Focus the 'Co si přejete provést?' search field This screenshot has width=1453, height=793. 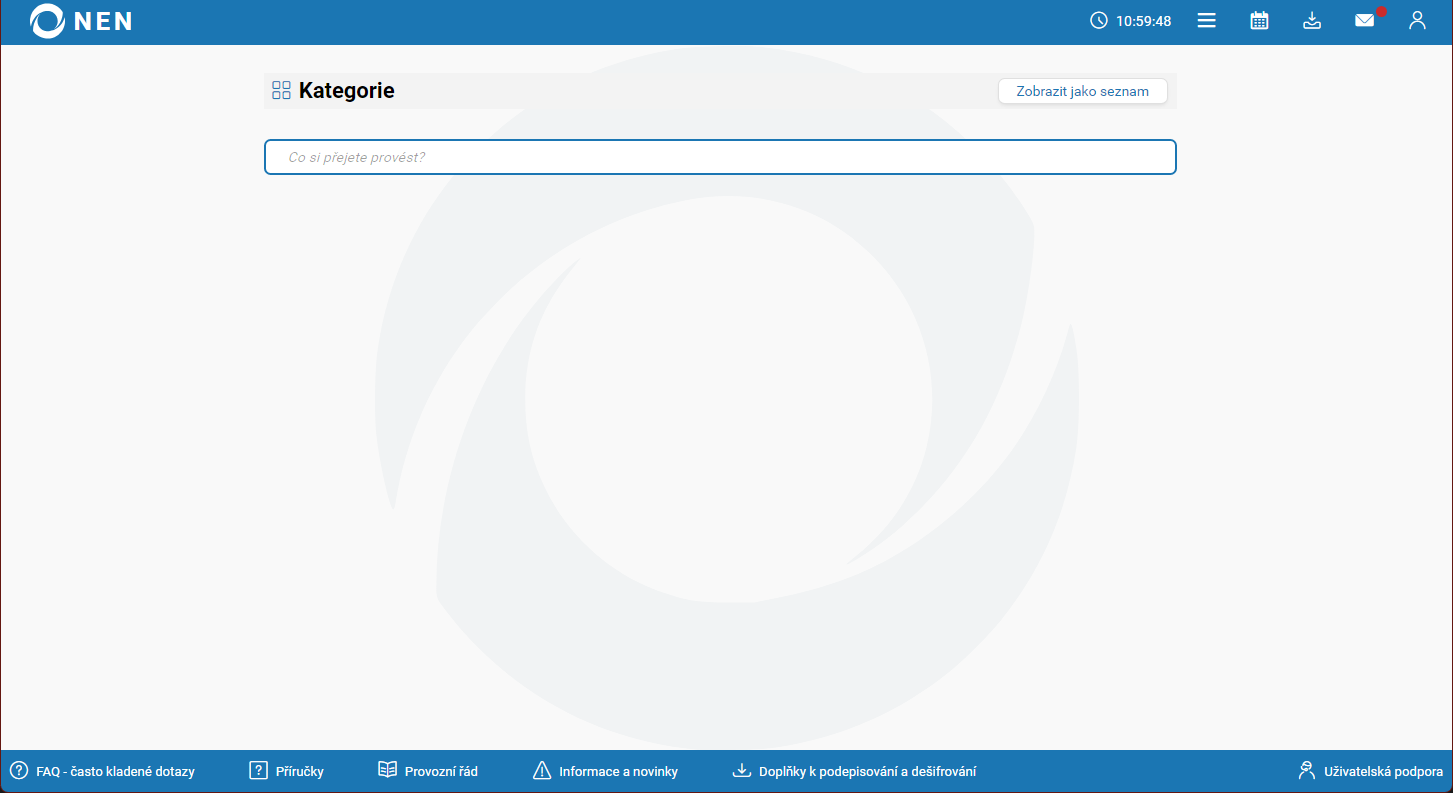[x=720, y=157]
